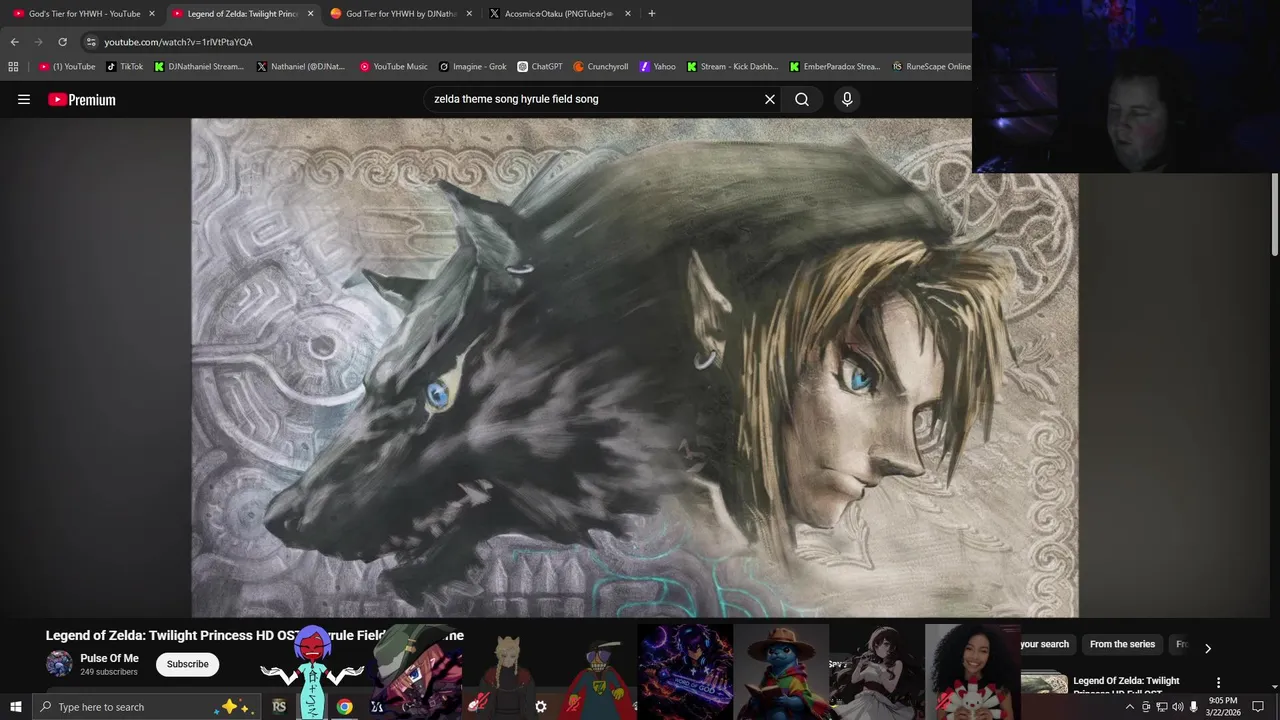The height and width of the screenshot is (720, 1280).
Task: Open the '(1) YouTube' bookmark
Action: pos(67,67)
